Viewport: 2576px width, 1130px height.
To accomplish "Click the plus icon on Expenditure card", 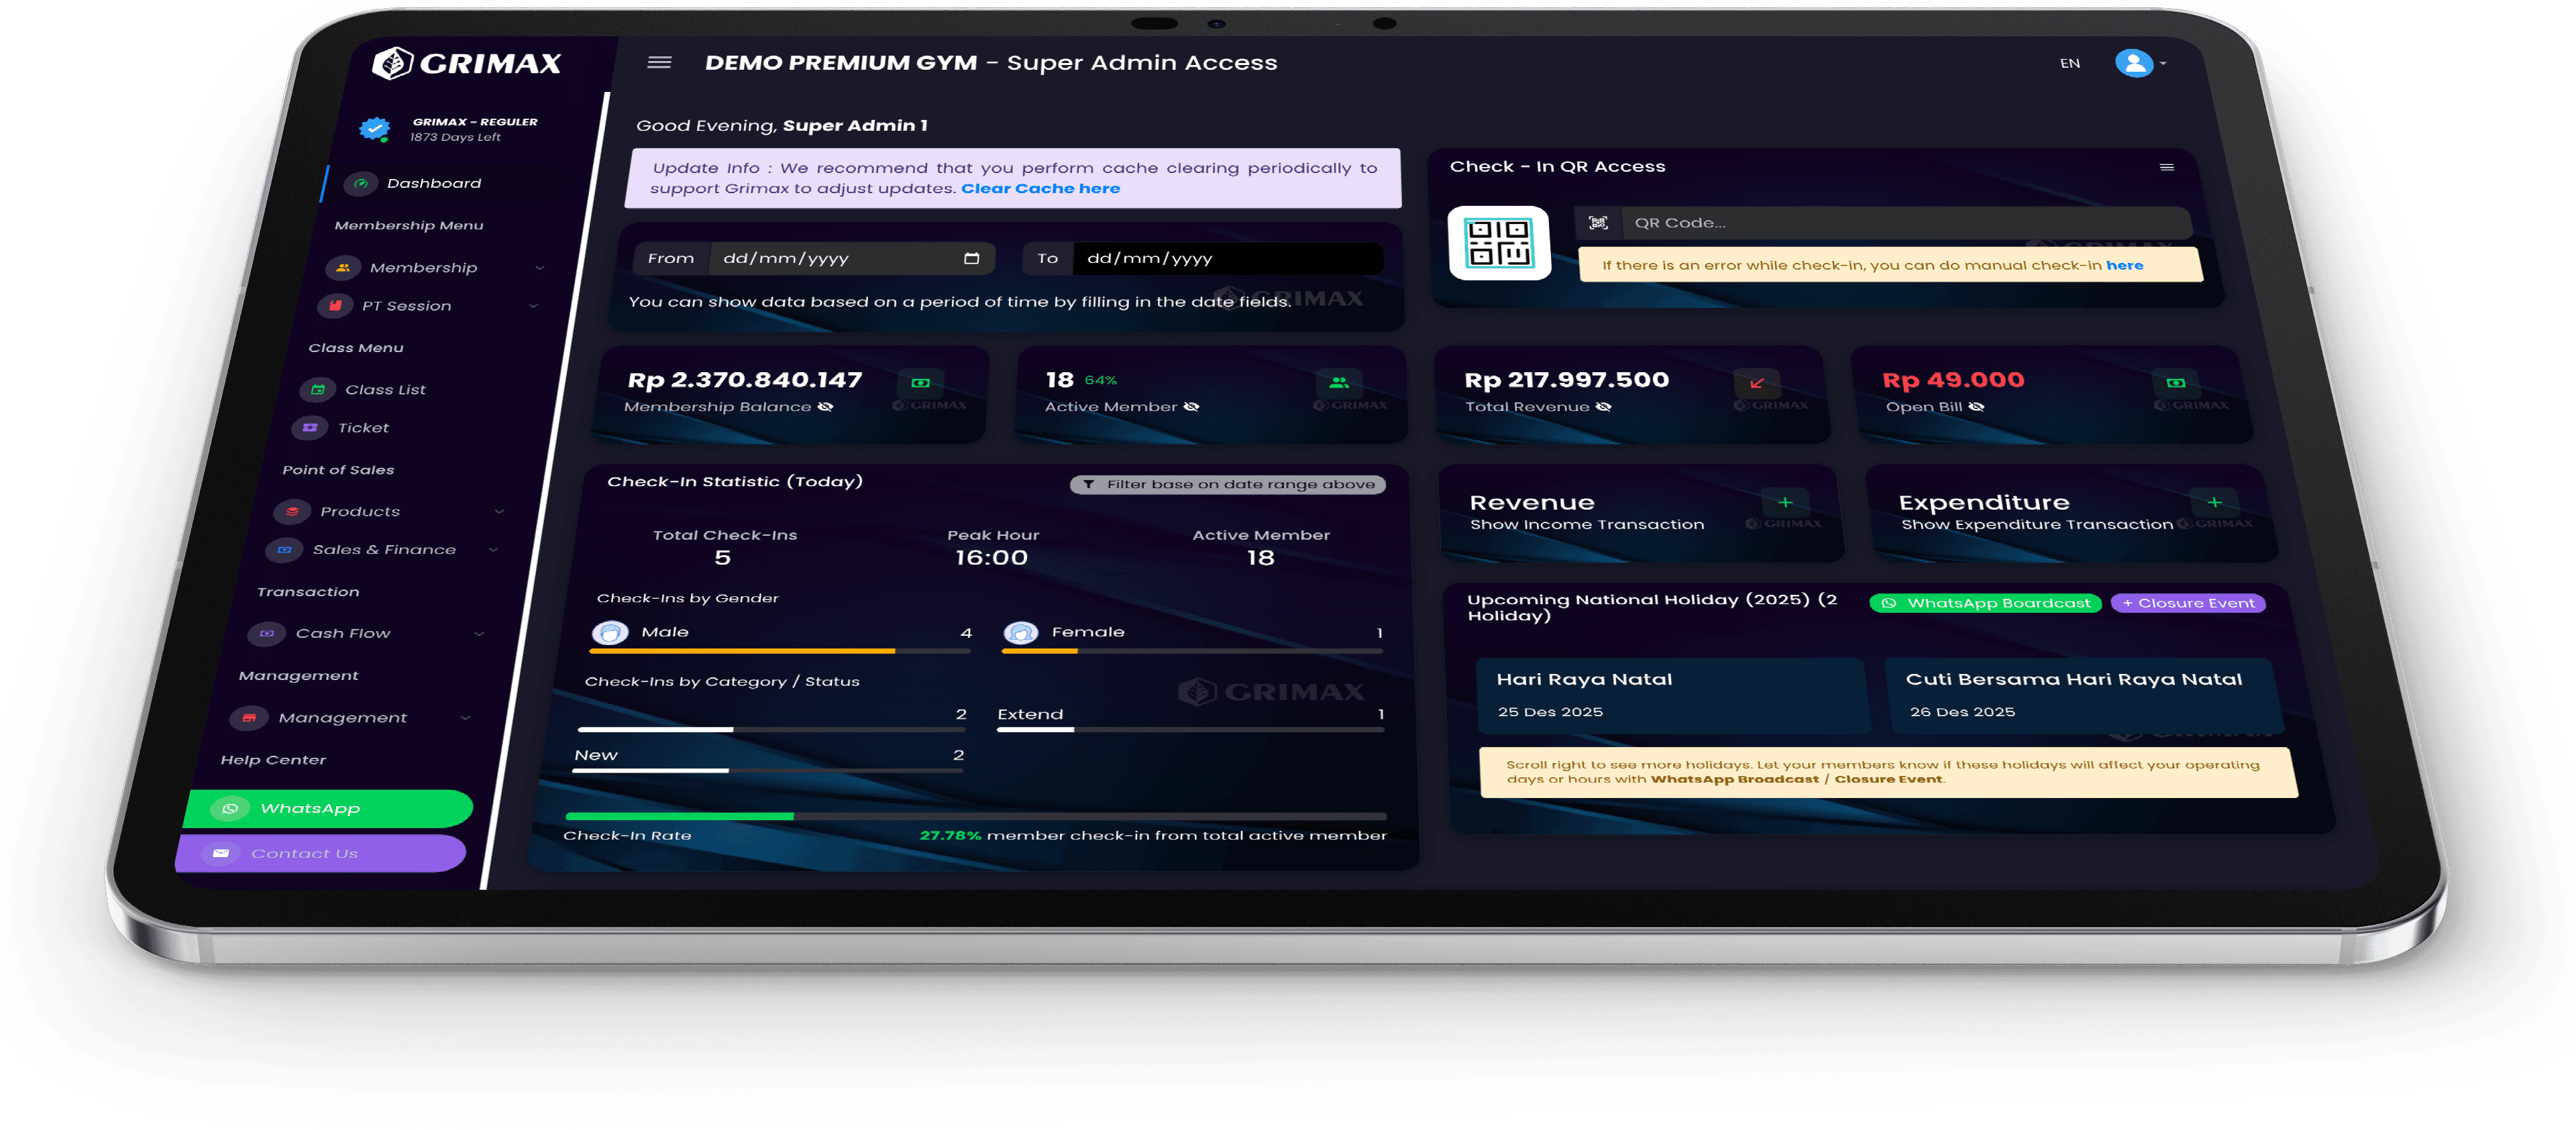I will coord(2214,502).
